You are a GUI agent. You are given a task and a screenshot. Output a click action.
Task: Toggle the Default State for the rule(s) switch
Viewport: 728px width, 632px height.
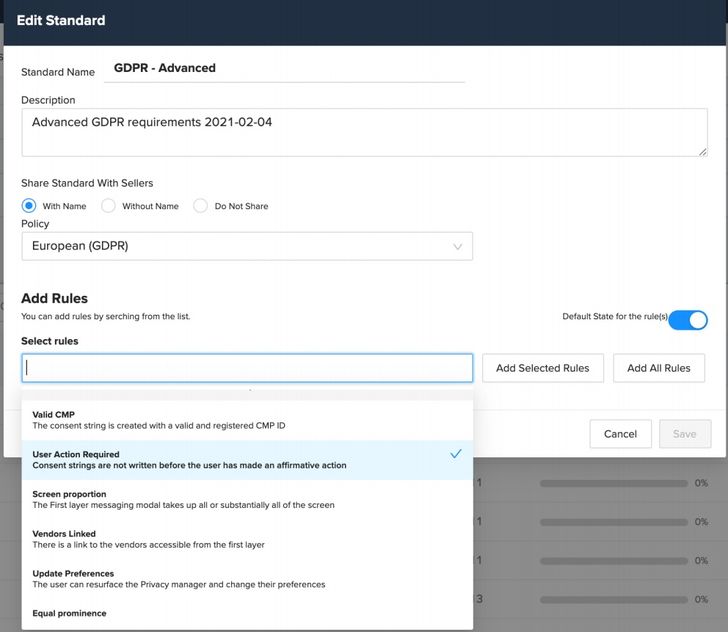[688, 320]
